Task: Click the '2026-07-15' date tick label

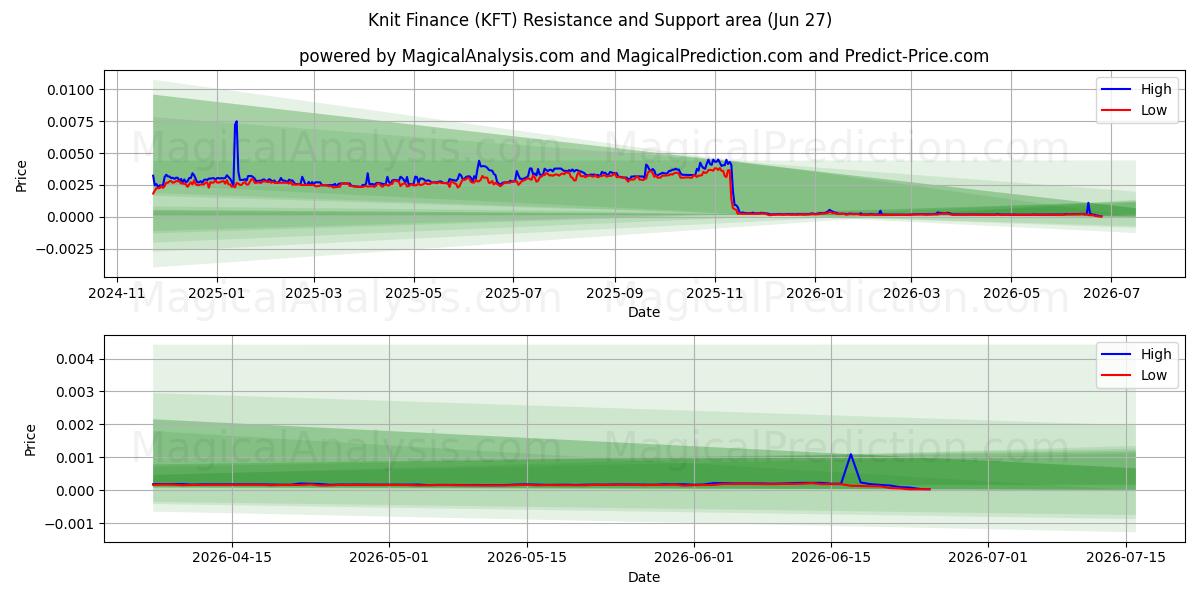Action: (x=1126, y=558)
